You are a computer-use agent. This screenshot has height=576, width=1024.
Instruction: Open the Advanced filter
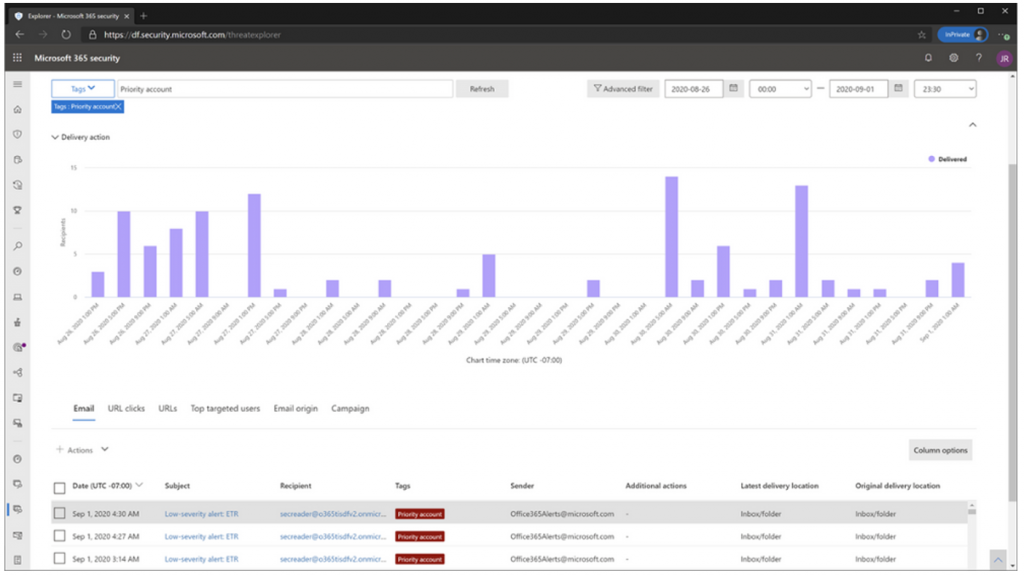(623, 89)
